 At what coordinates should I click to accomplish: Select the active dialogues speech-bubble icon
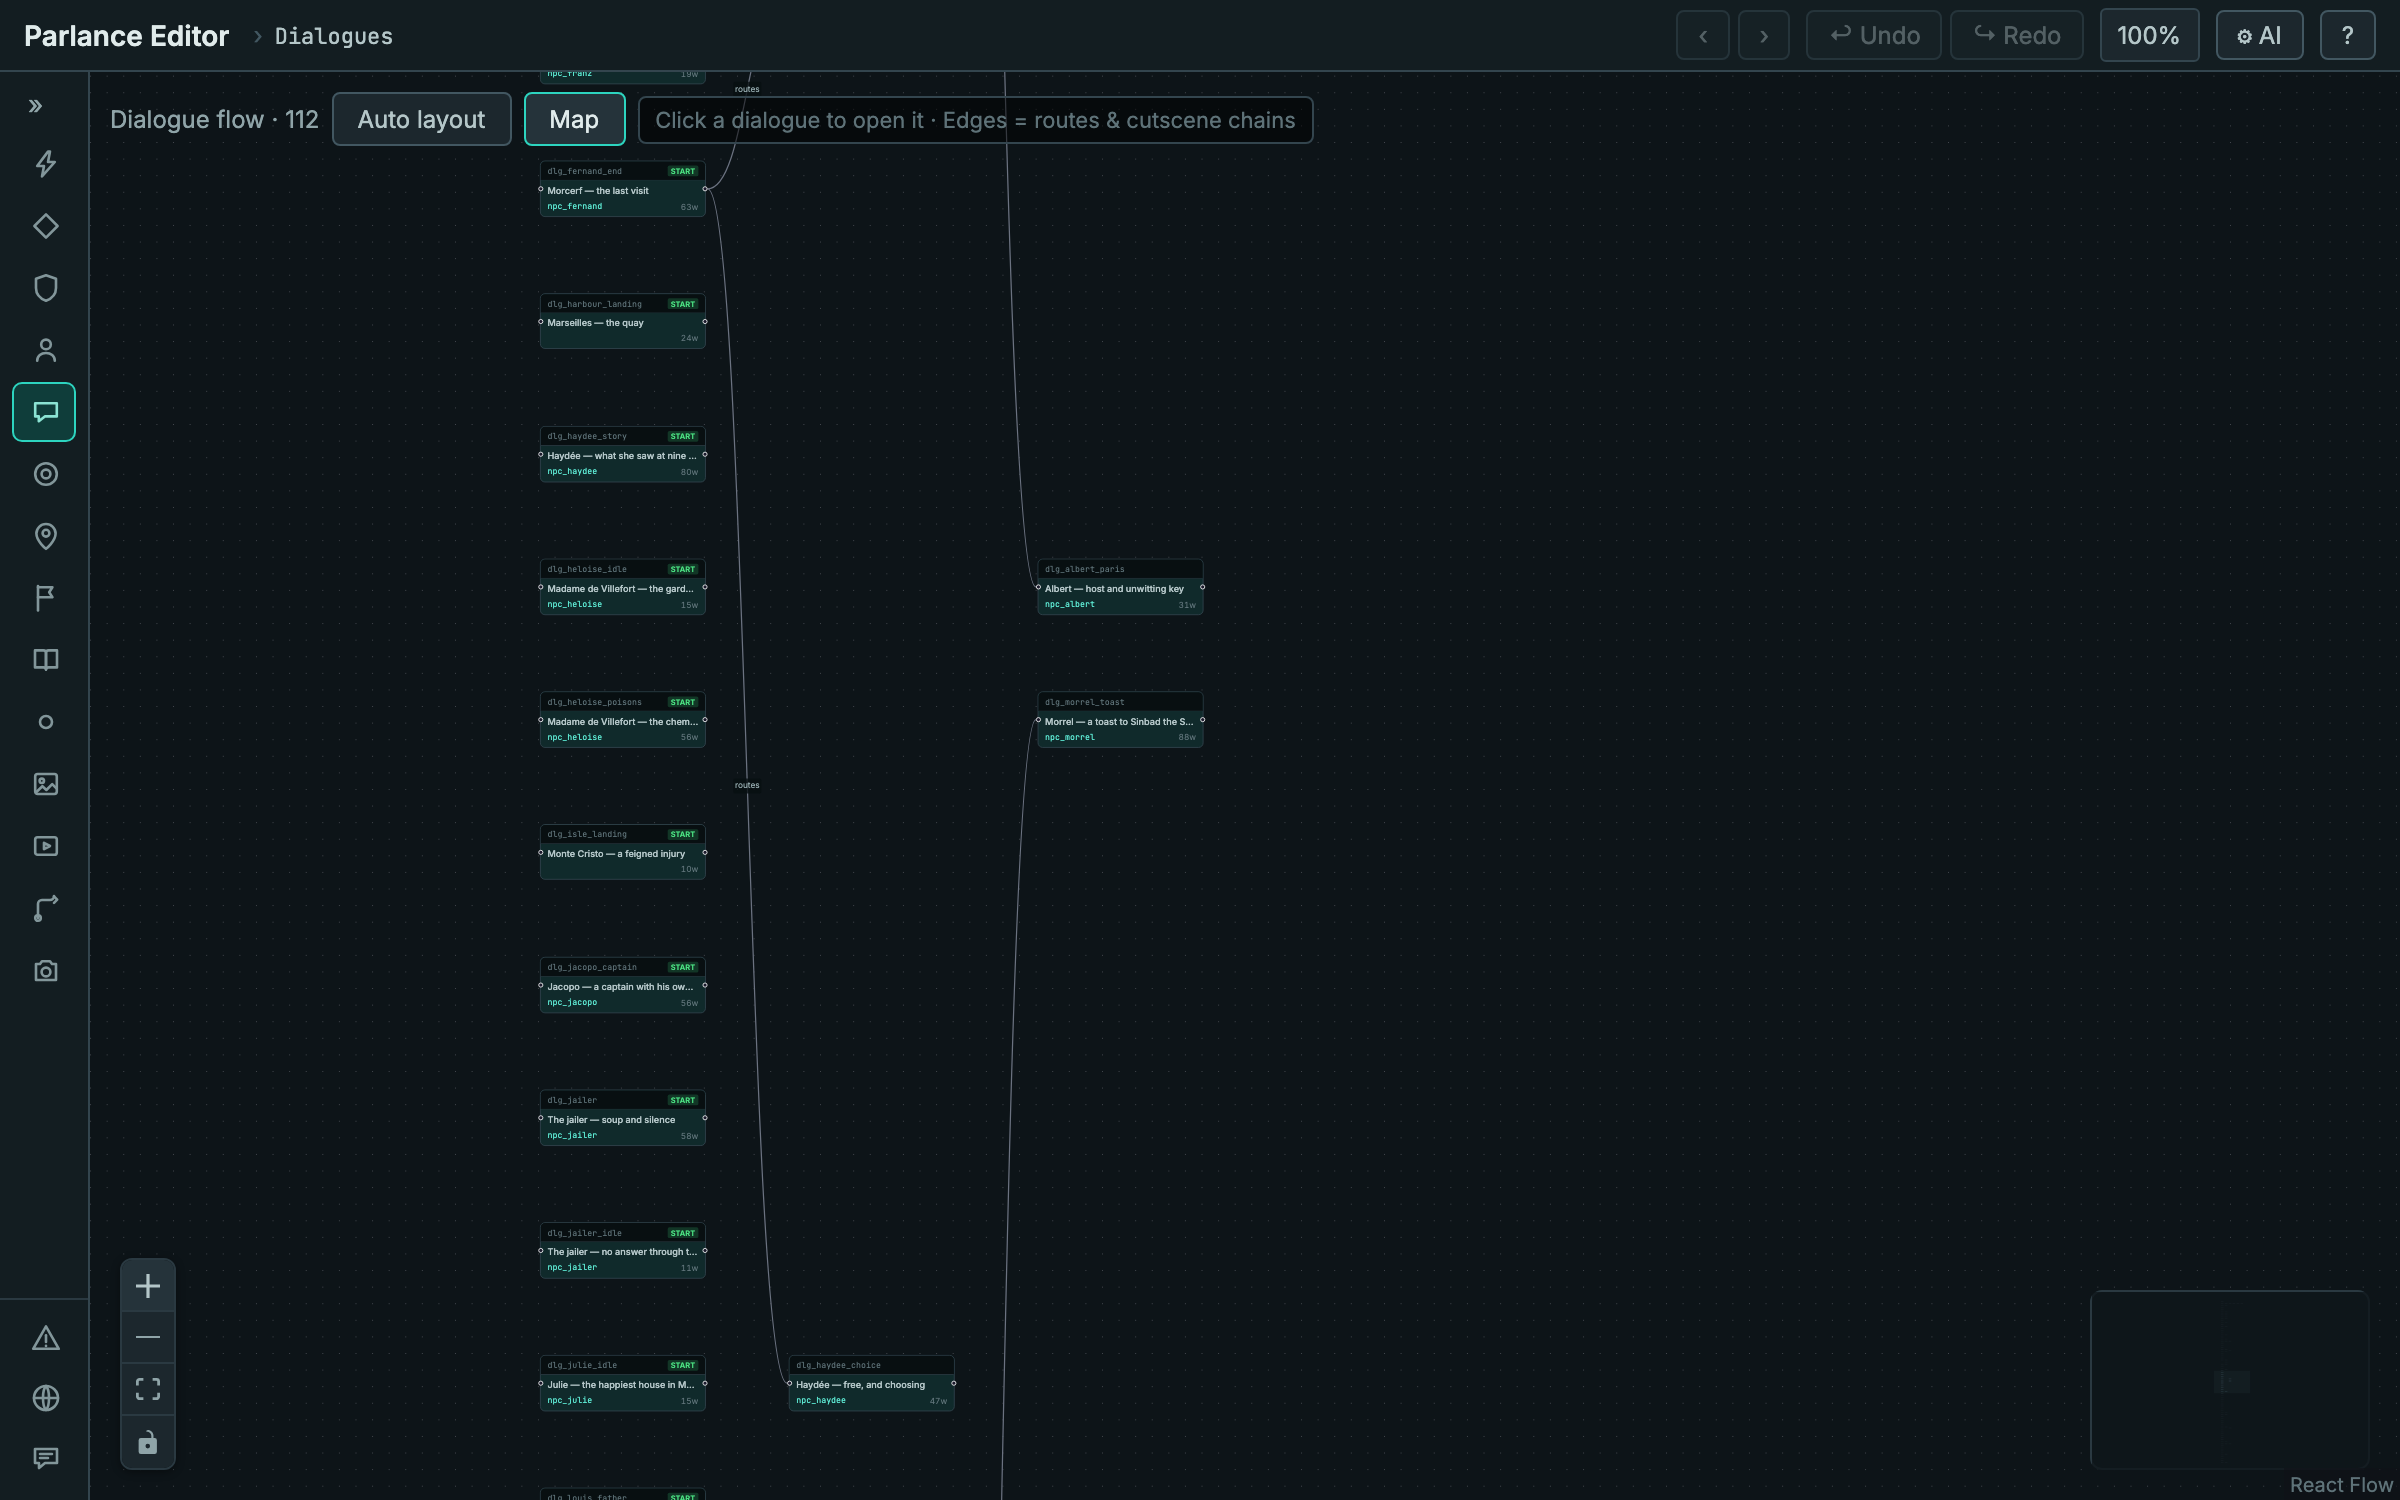pos(45,412)
